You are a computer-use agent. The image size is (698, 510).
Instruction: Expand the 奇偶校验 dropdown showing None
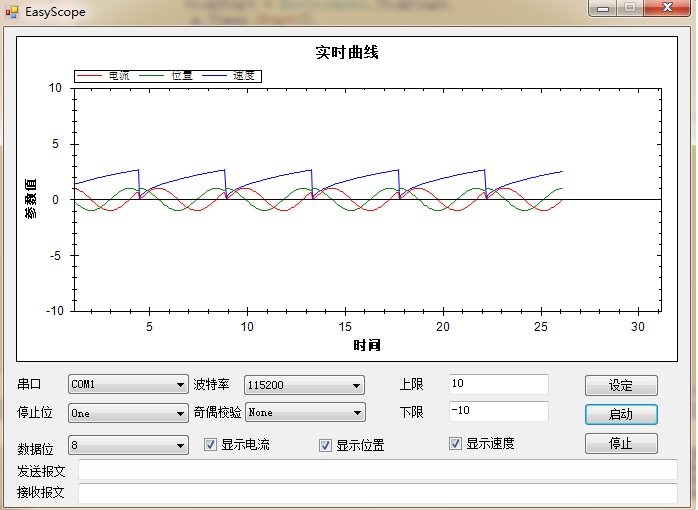[304, 412]
